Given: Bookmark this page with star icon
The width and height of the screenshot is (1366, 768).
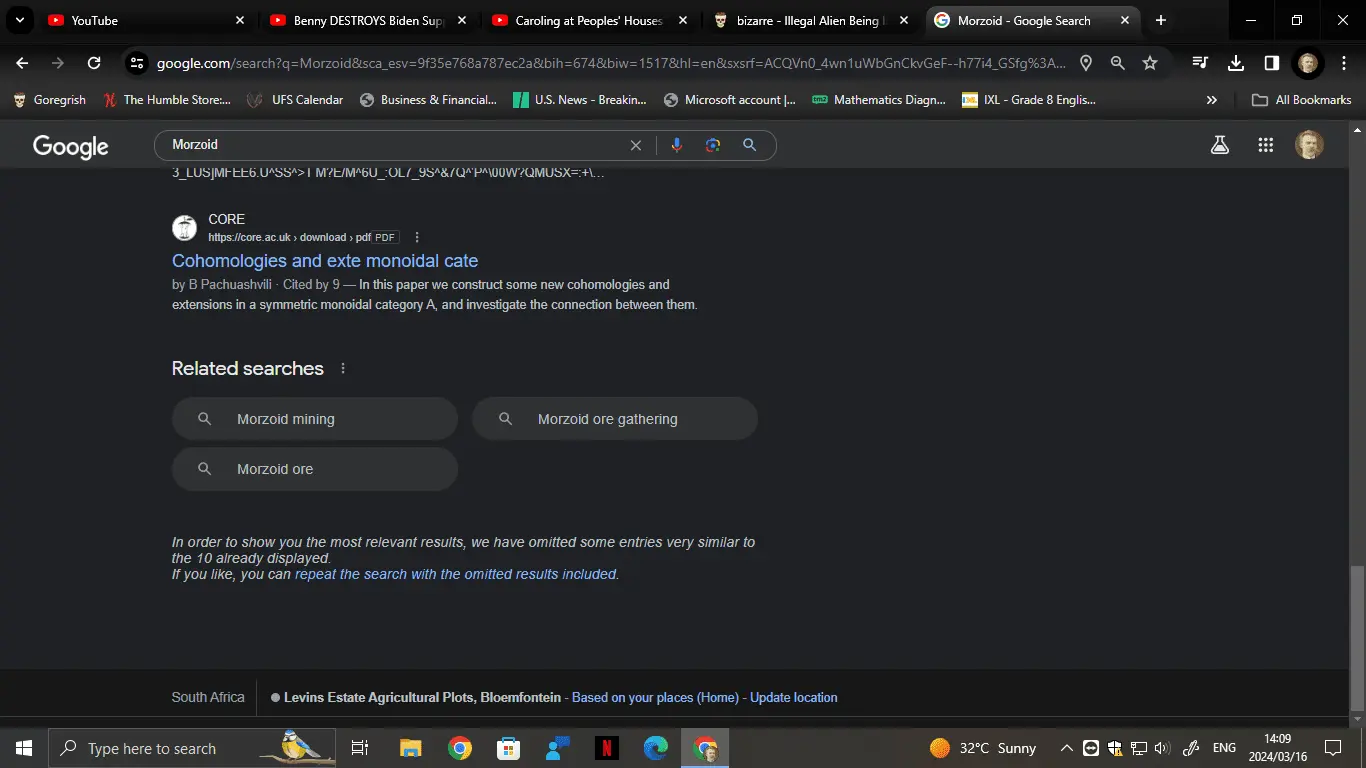Looking at the screenshot, I should pyautogui.click(x=1150, y=63).
